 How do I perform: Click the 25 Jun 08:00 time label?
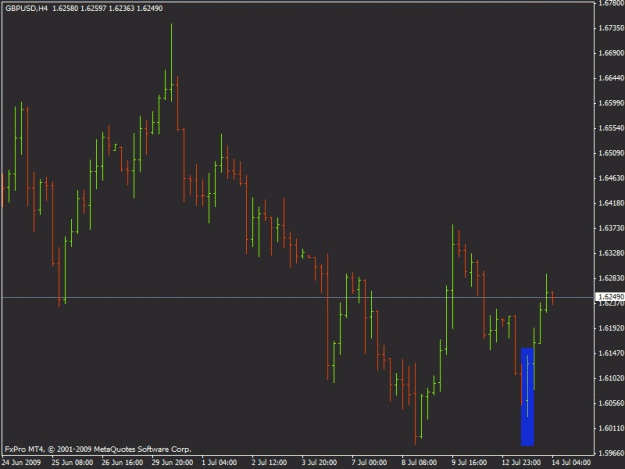tap(72, 463)
